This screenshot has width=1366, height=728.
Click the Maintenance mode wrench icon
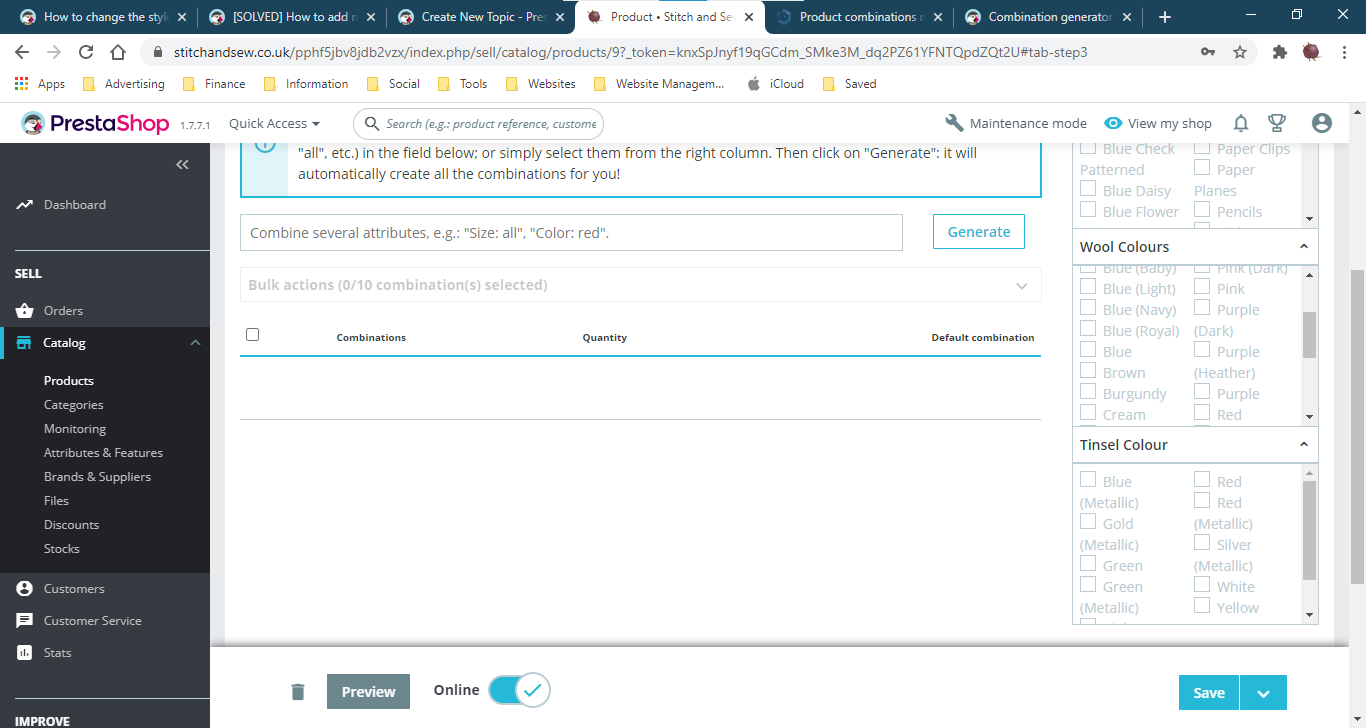(x=954, y=123)
